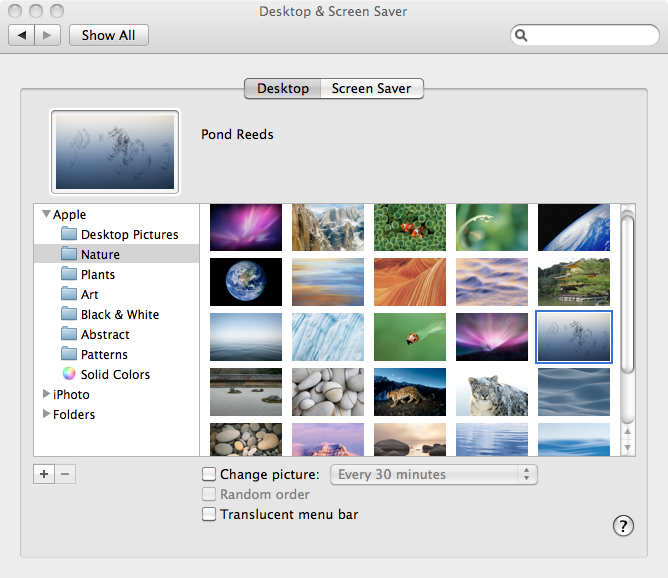Go back with the left arrow button
Viewport: 668px width, 578px height.
tap(21, 35)
